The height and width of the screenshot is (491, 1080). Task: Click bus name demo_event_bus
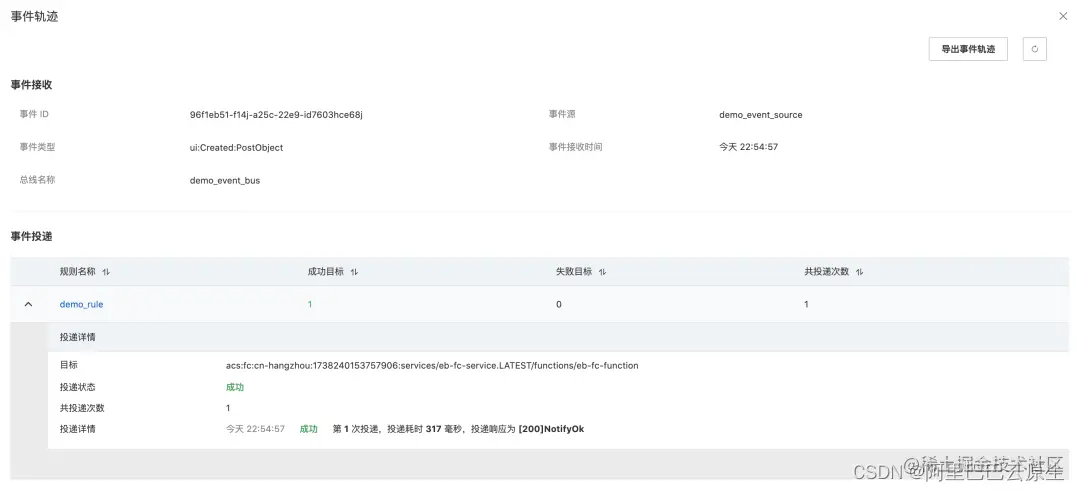tap(225, 180)
